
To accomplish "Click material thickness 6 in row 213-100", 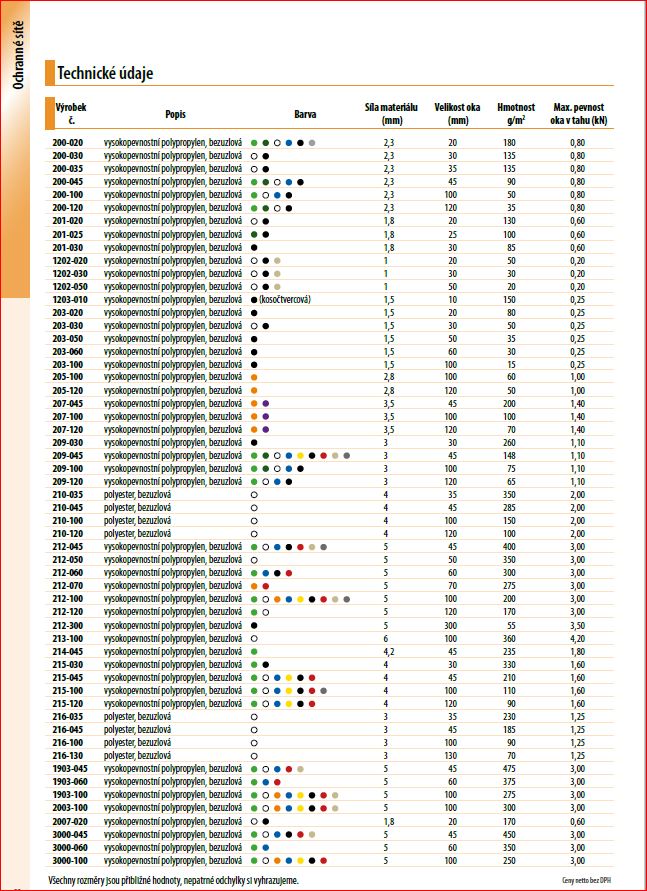I will pyautogui.click(x=386, y=638).
